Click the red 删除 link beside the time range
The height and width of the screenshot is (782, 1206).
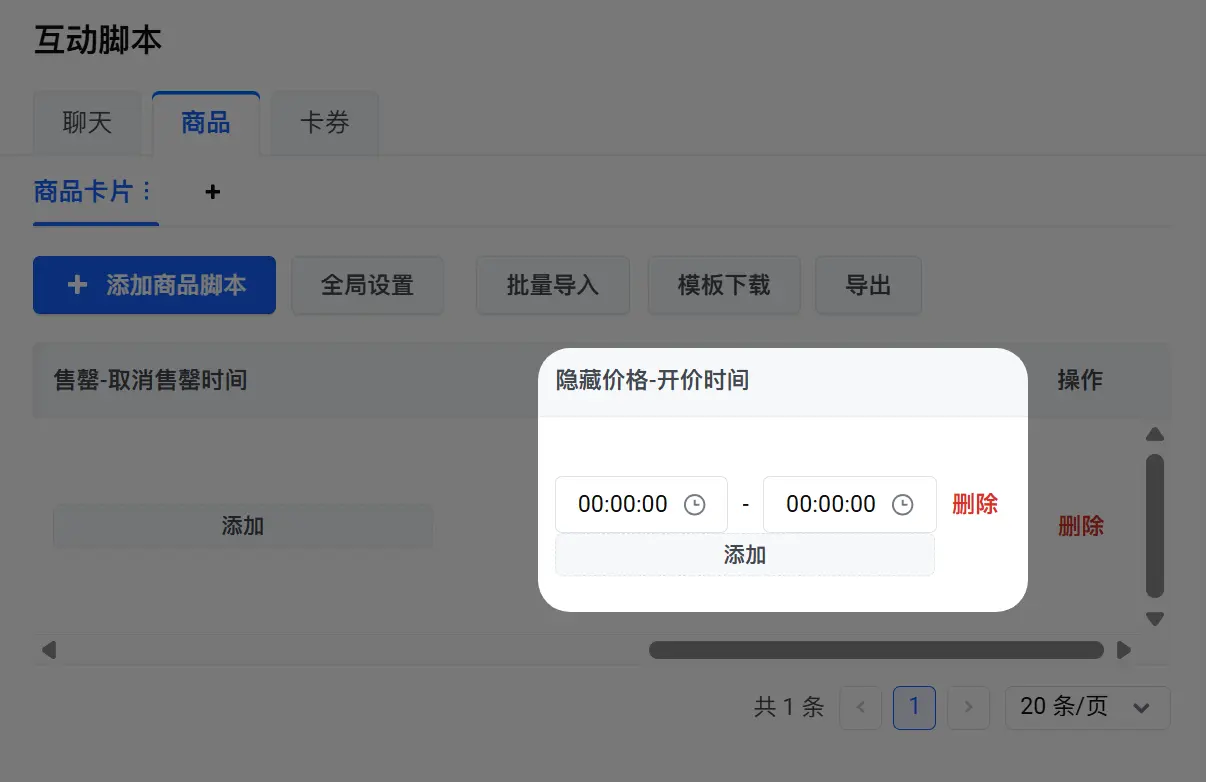point(975,504)
